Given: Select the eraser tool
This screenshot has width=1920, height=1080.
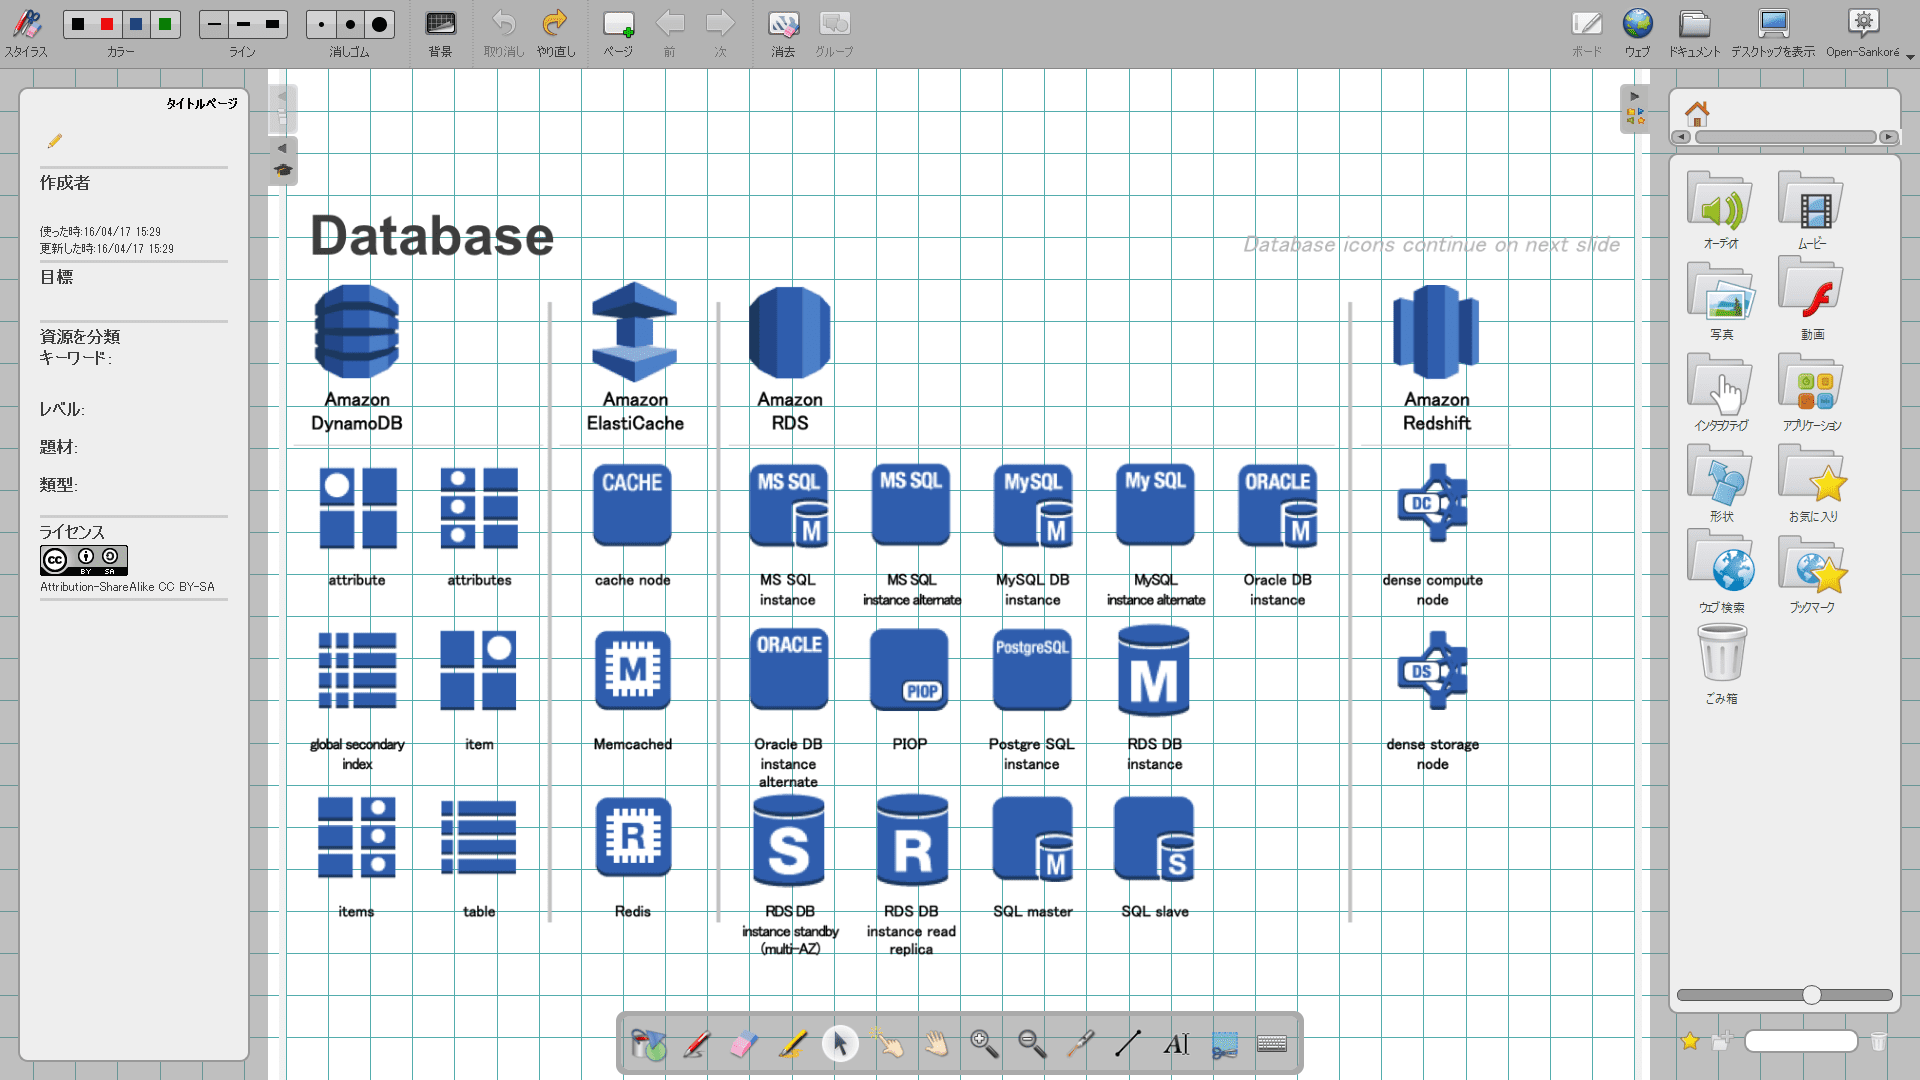Looking at the screenshot, I should [x=744, y=1045].
